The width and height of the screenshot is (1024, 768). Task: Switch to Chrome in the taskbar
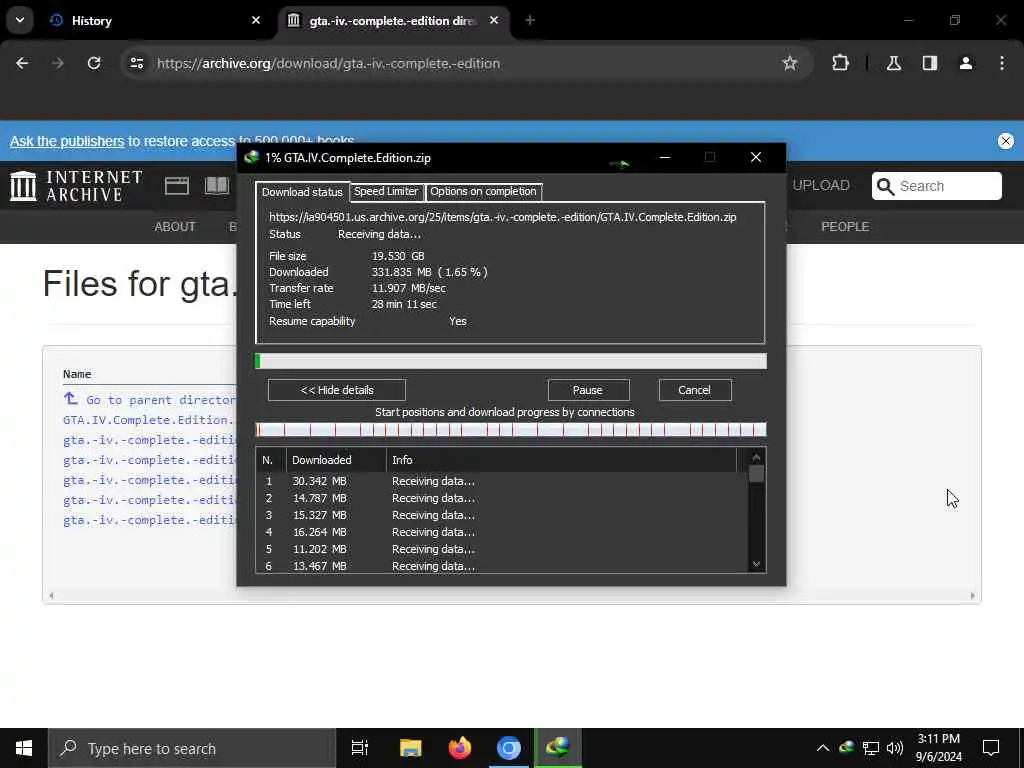click(509, 748)
